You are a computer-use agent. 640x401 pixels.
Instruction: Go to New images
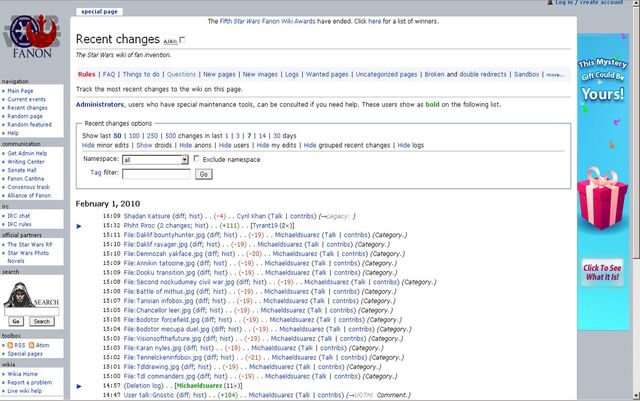[x=260, y=74]
